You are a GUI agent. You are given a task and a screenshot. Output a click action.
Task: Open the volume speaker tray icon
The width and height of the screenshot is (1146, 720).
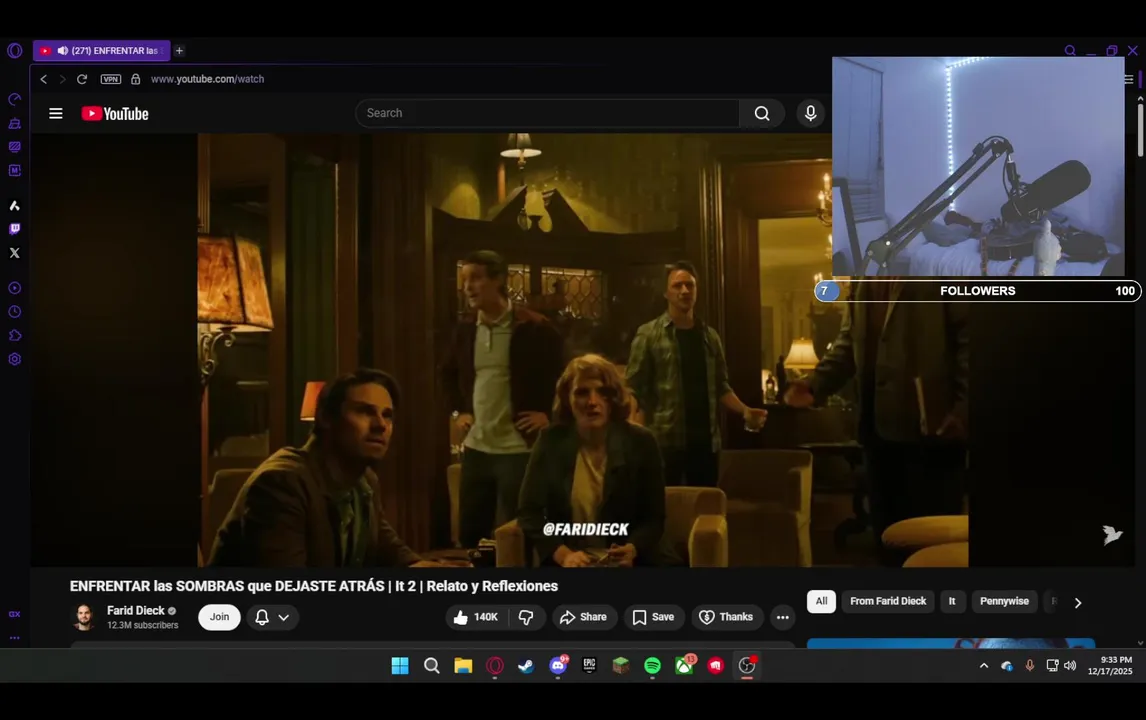tap(1070, 665)
